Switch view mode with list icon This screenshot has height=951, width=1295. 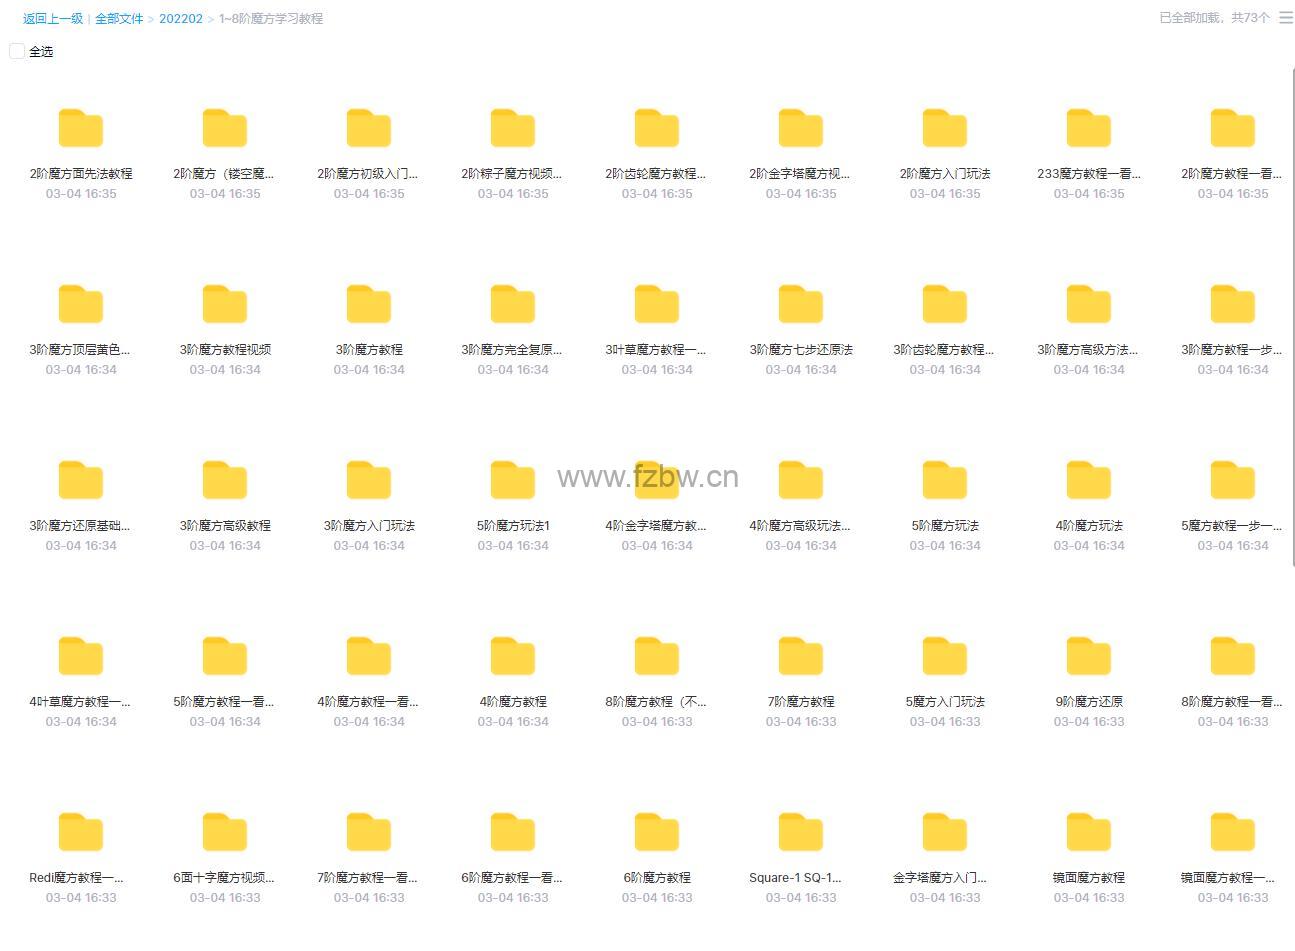coord(1286,18)
